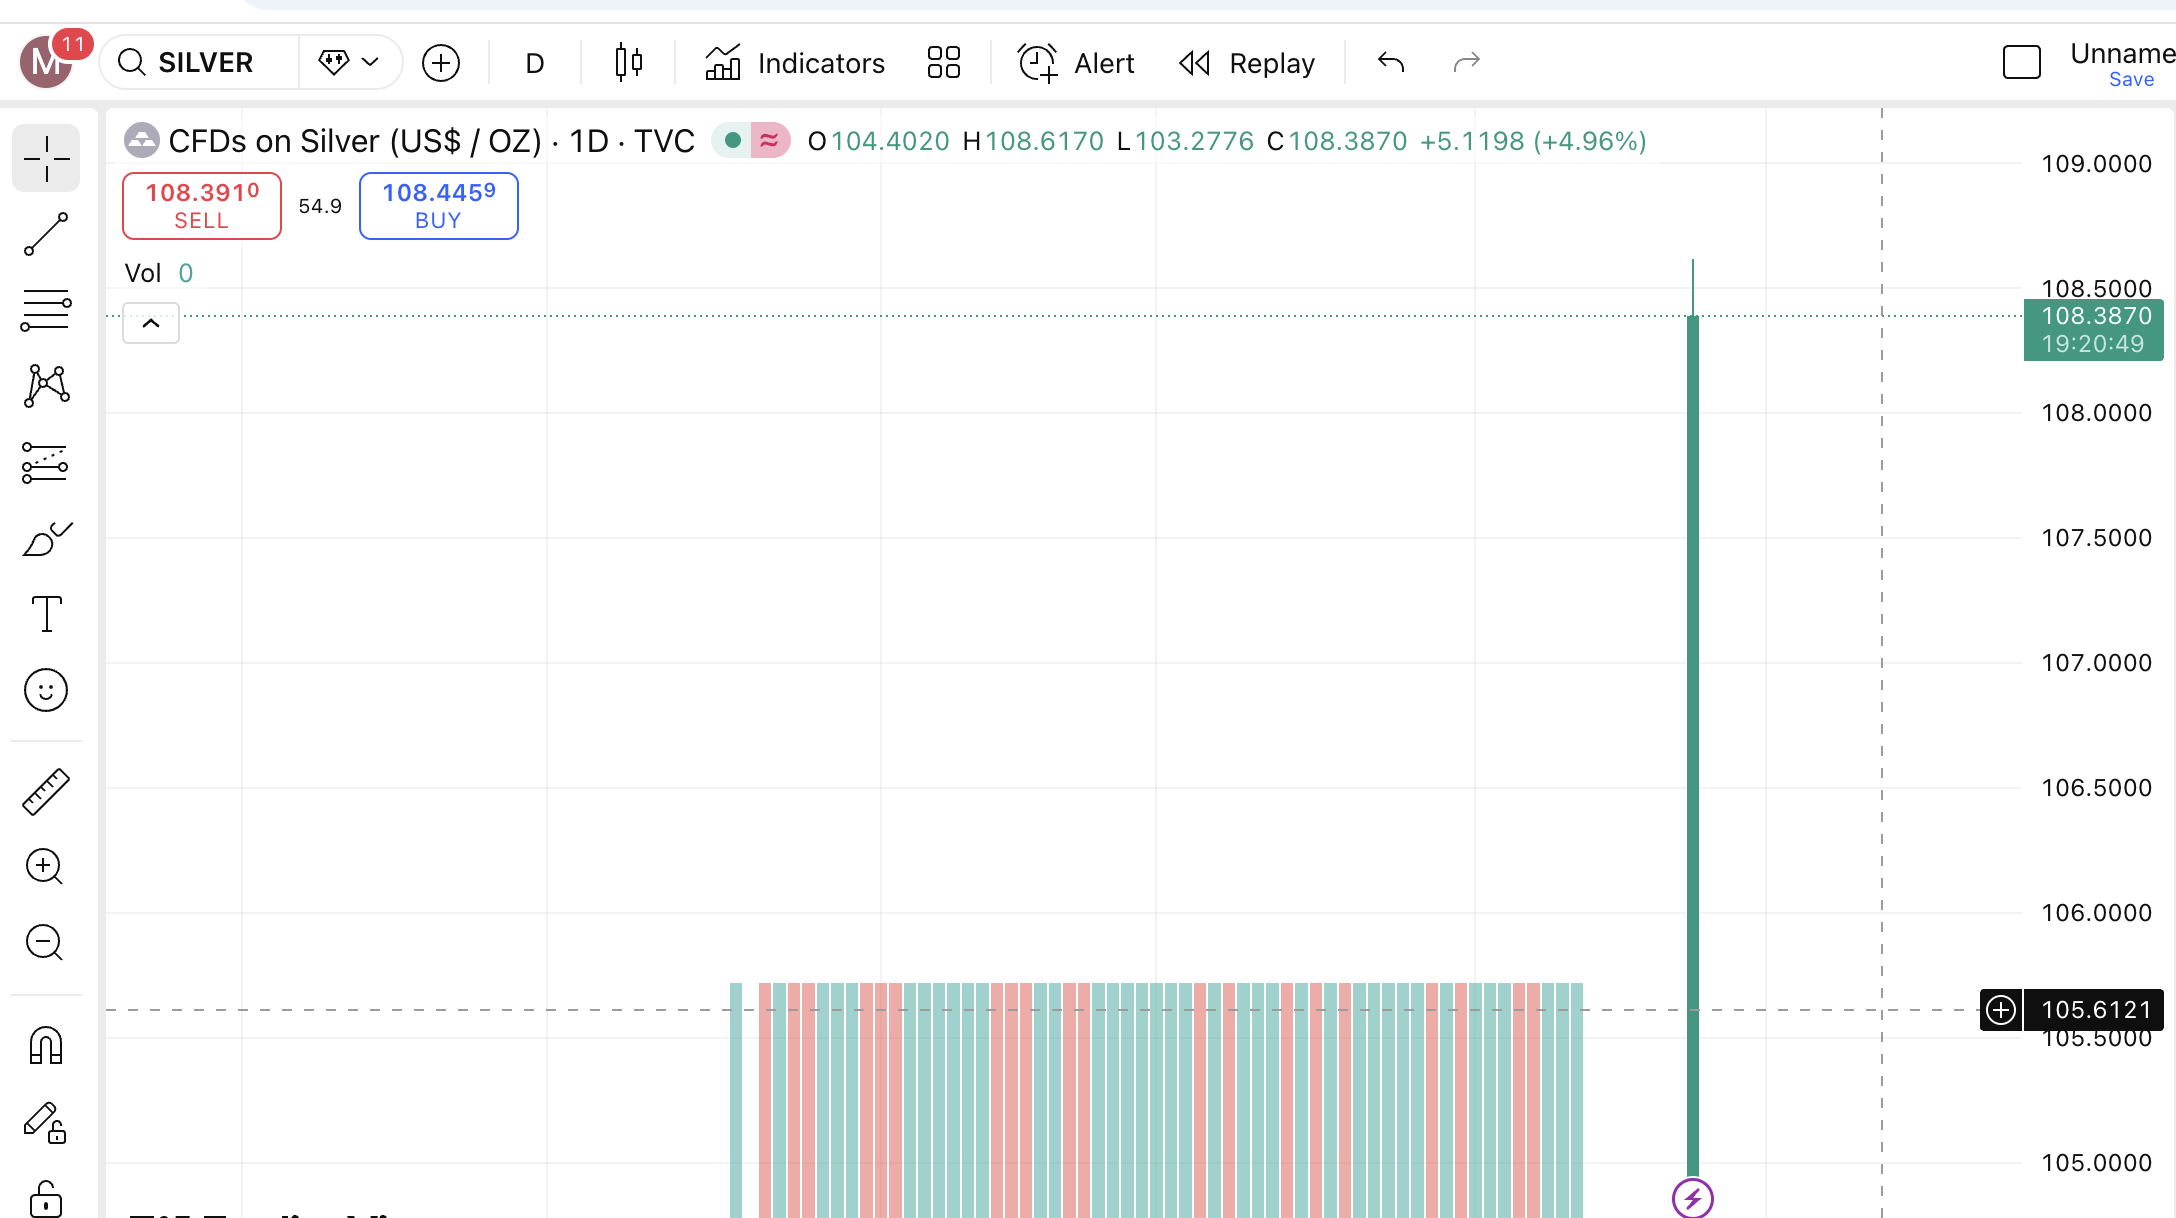2176x1218 pixels.
Task: Click the BUY 108.4459 button
Action: point(438,206)
